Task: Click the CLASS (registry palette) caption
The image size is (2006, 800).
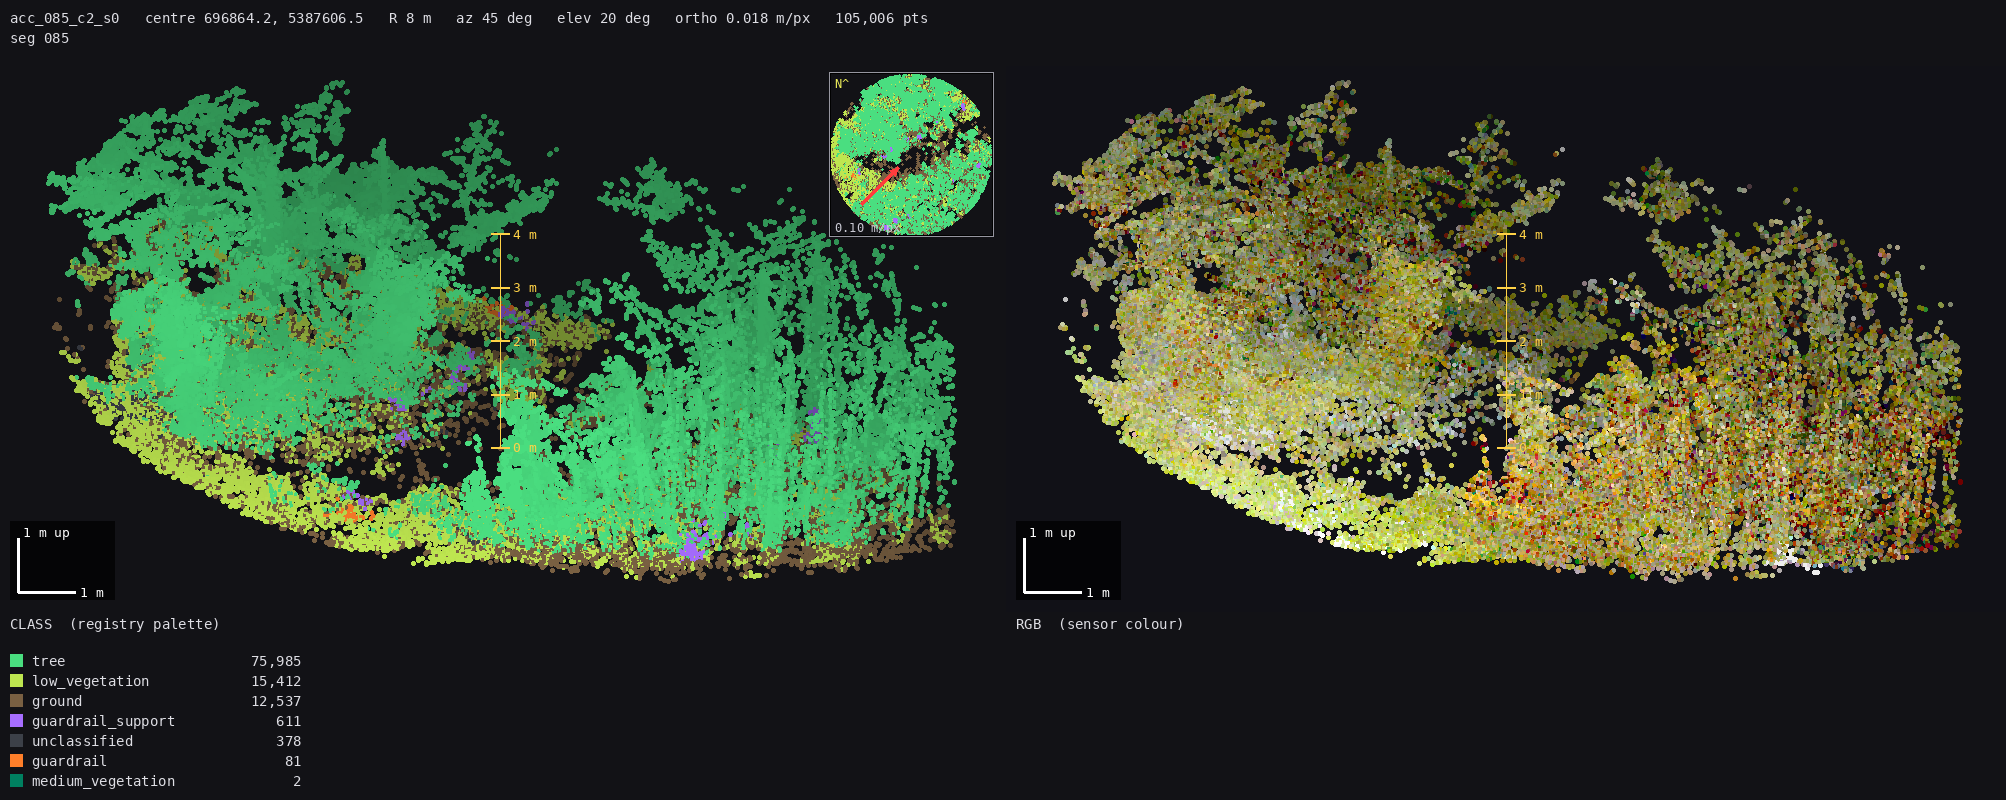Action: click(x=115, y=624)
